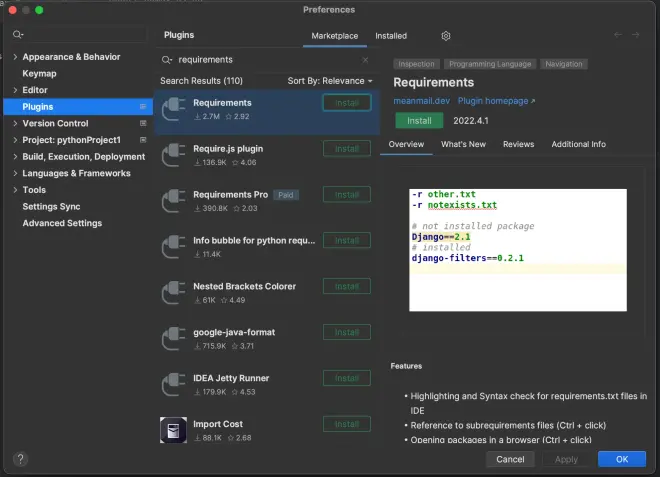The image size is (660, 477).
Task: Install the Require.js plugin
Action: click(x=347, y=149)
